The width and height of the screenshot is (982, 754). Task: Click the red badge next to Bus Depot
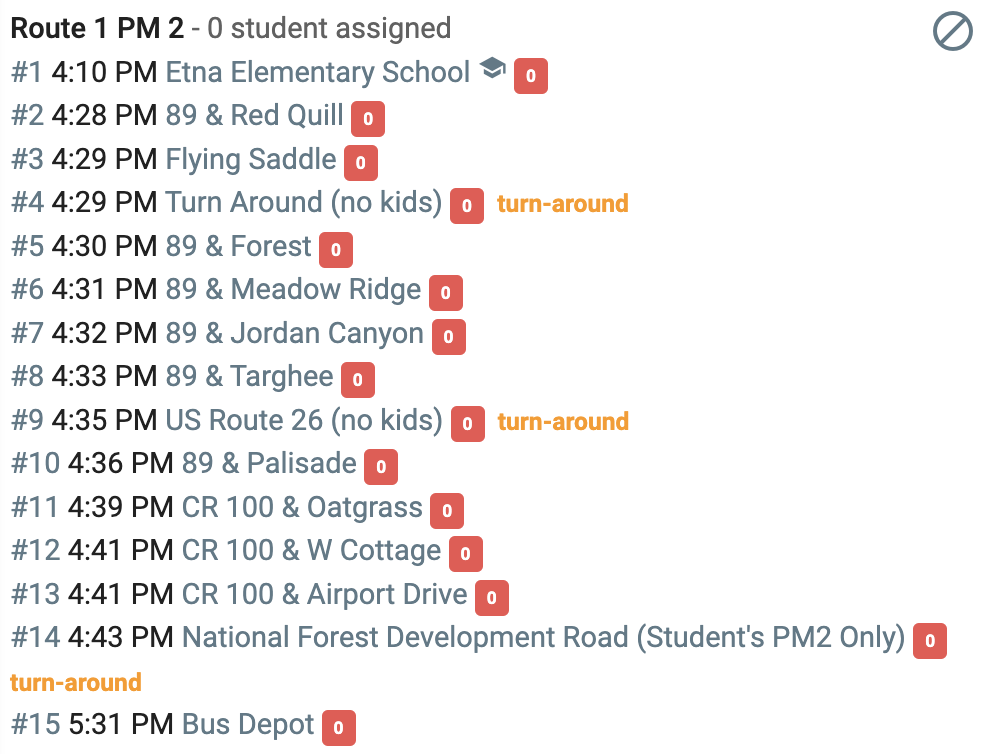pyautogui.click(x=339, y=728)
